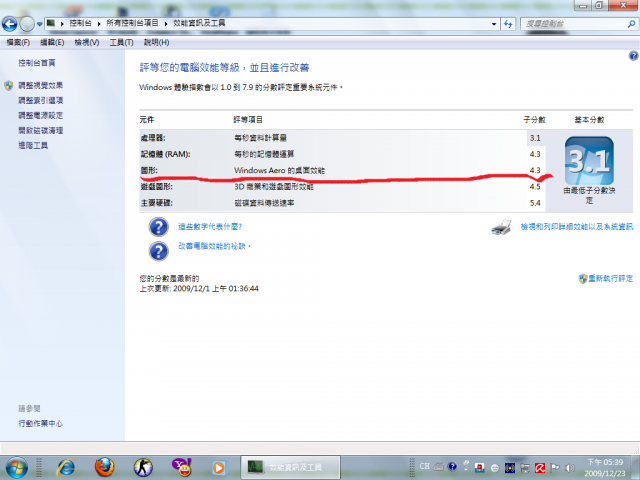Open breadcrumb arrow before 控制台
Image resolution: width=640 pixels, height=480 pixels.
62,24
